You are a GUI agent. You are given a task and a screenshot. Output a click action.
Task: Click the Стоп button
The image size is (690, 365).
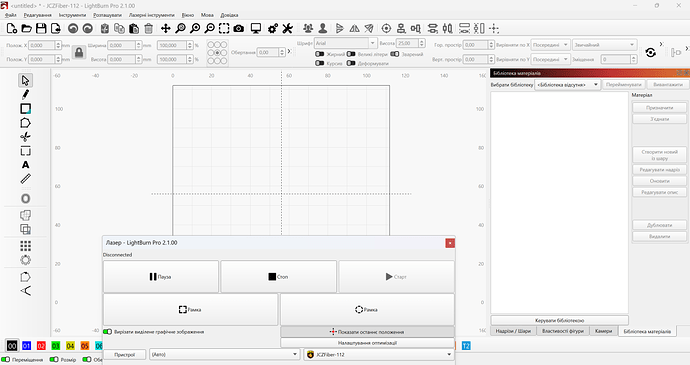click(x=279, y=277)
